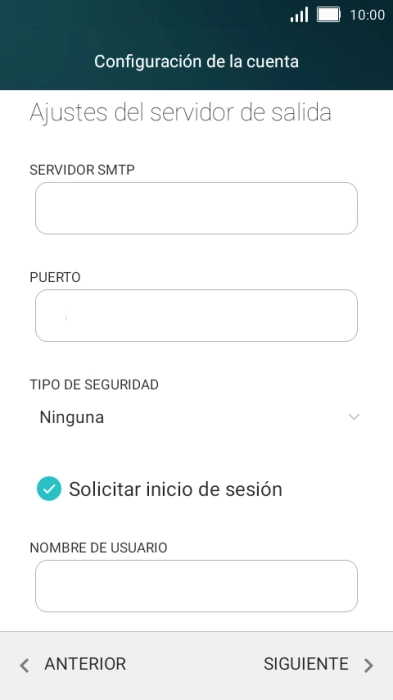393x700 pixels.
Task: Tap the battery icon in status bar
Action: tap(329, 15)
